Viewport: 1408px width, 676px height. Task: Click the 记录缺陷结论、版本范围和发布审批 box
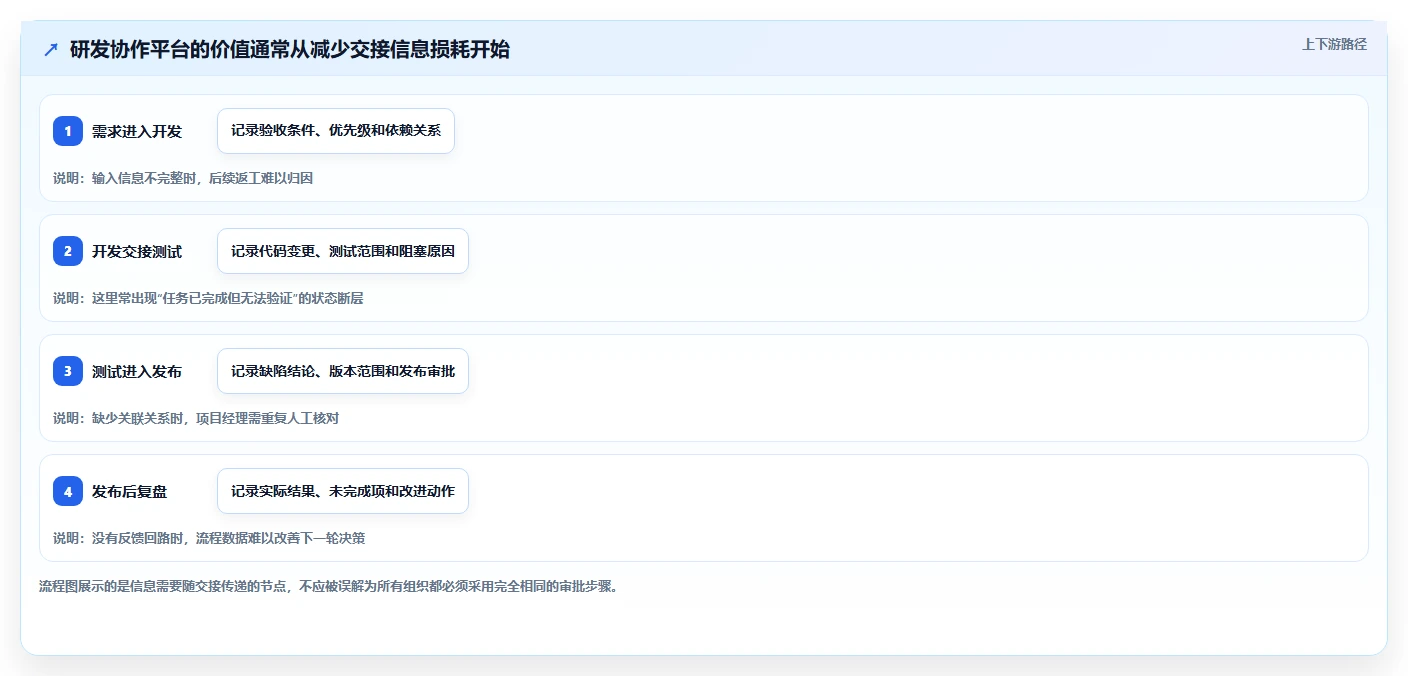pyautogui.click(x=343, y=371)
